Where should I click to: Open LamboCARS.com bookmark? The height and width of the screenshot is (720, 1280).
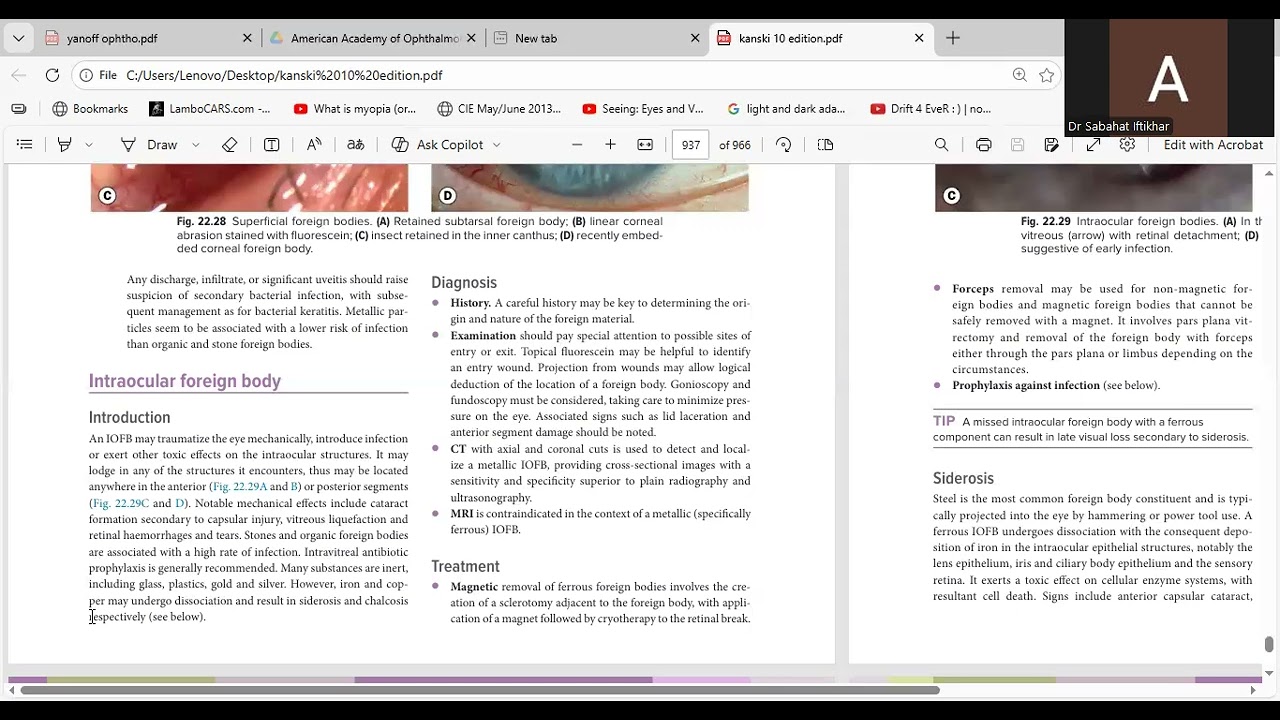coord(210,109)
